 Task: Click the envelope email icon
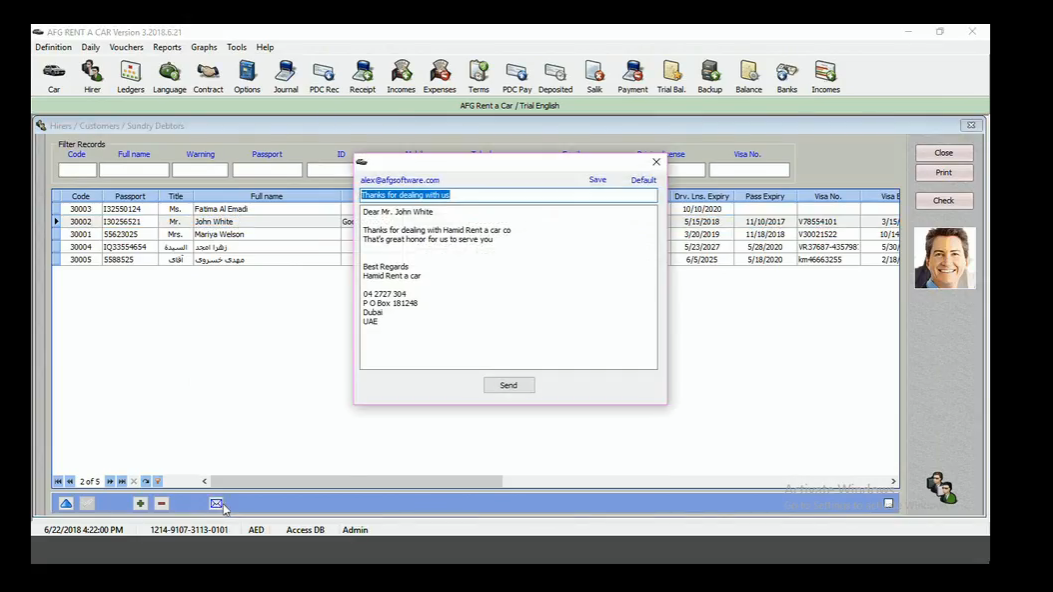[216, 503]
